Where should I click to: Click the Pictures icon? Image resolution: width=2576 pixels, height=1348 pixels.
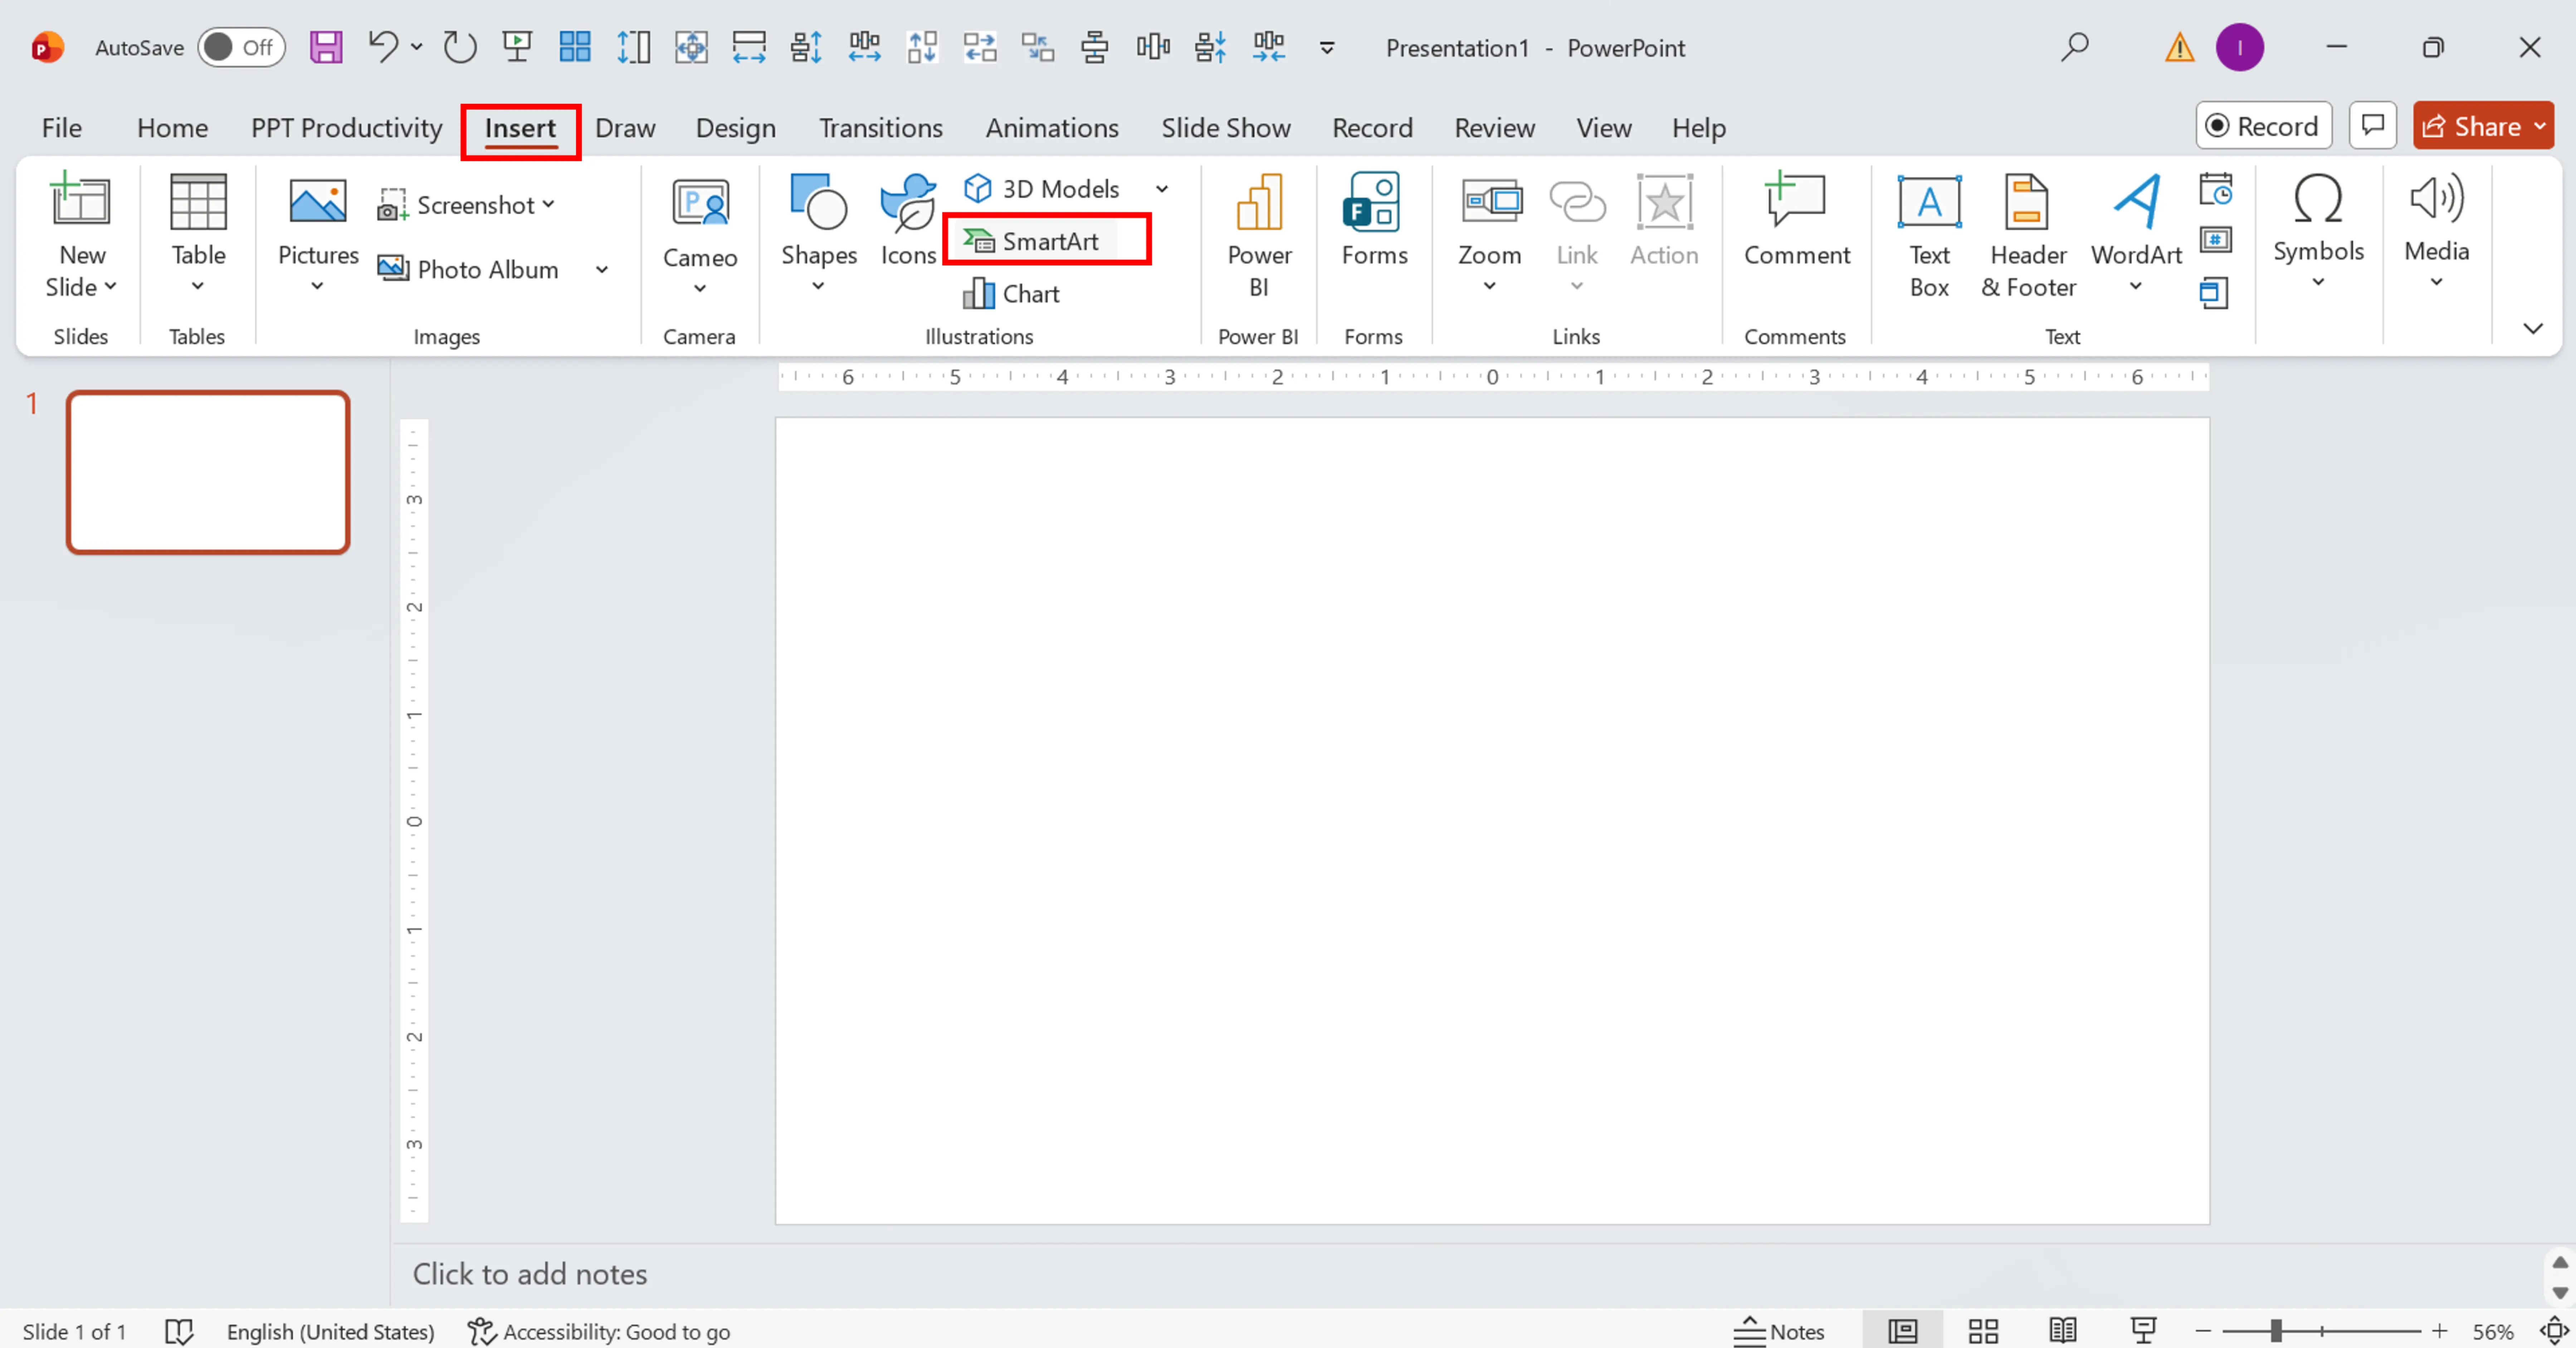[x=318, y=201]
